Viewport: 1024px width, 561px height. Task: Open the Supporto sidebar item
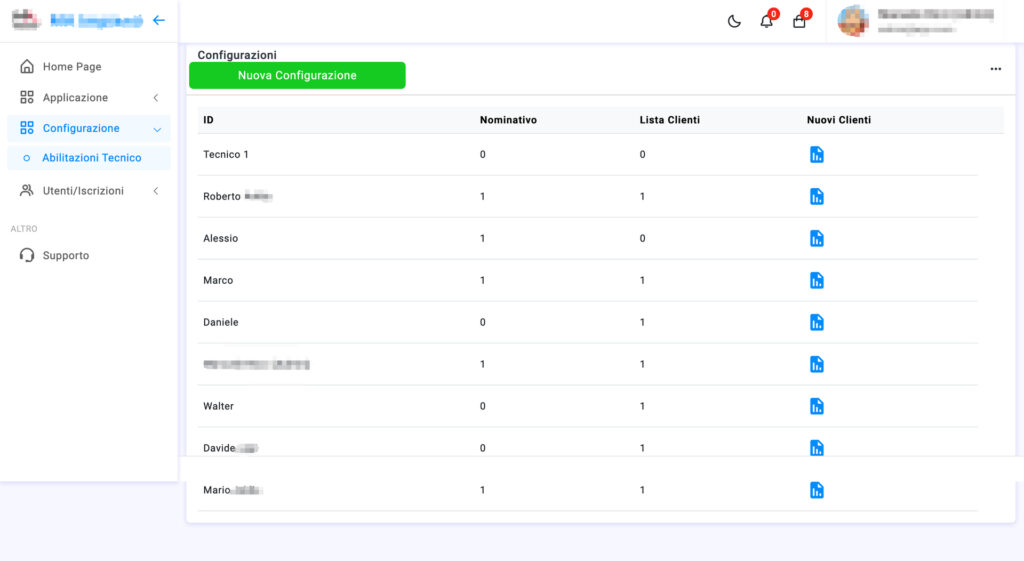pos(65,256)
